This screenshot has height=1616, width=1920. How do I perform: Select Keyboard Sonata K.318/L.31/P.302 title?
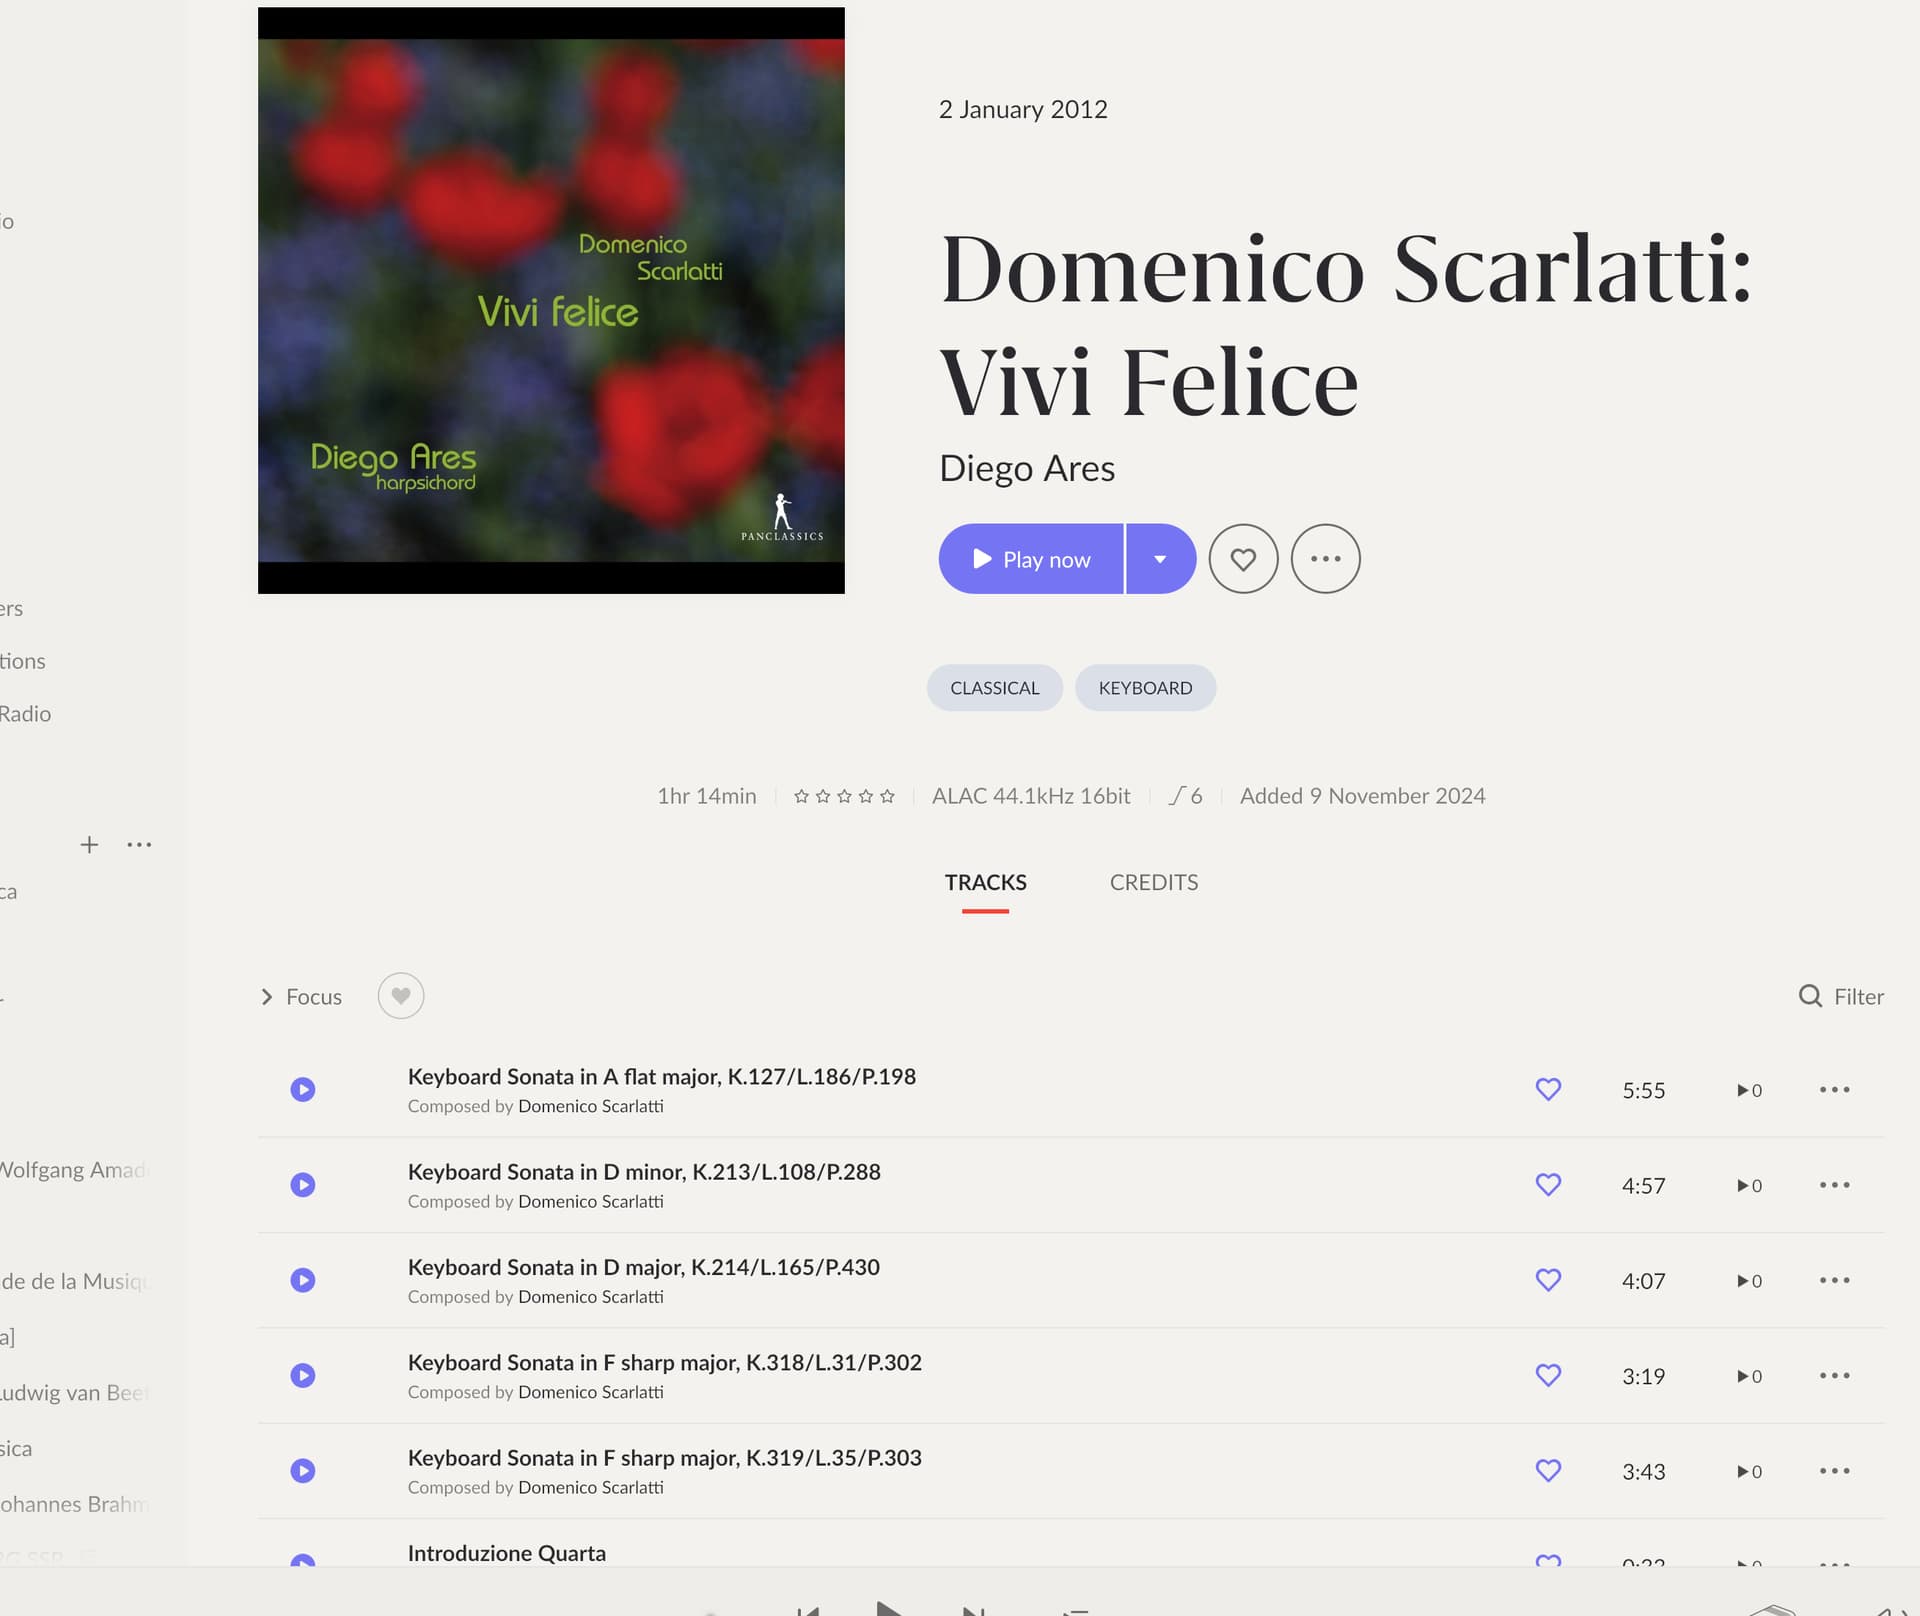coord(665,1362)
